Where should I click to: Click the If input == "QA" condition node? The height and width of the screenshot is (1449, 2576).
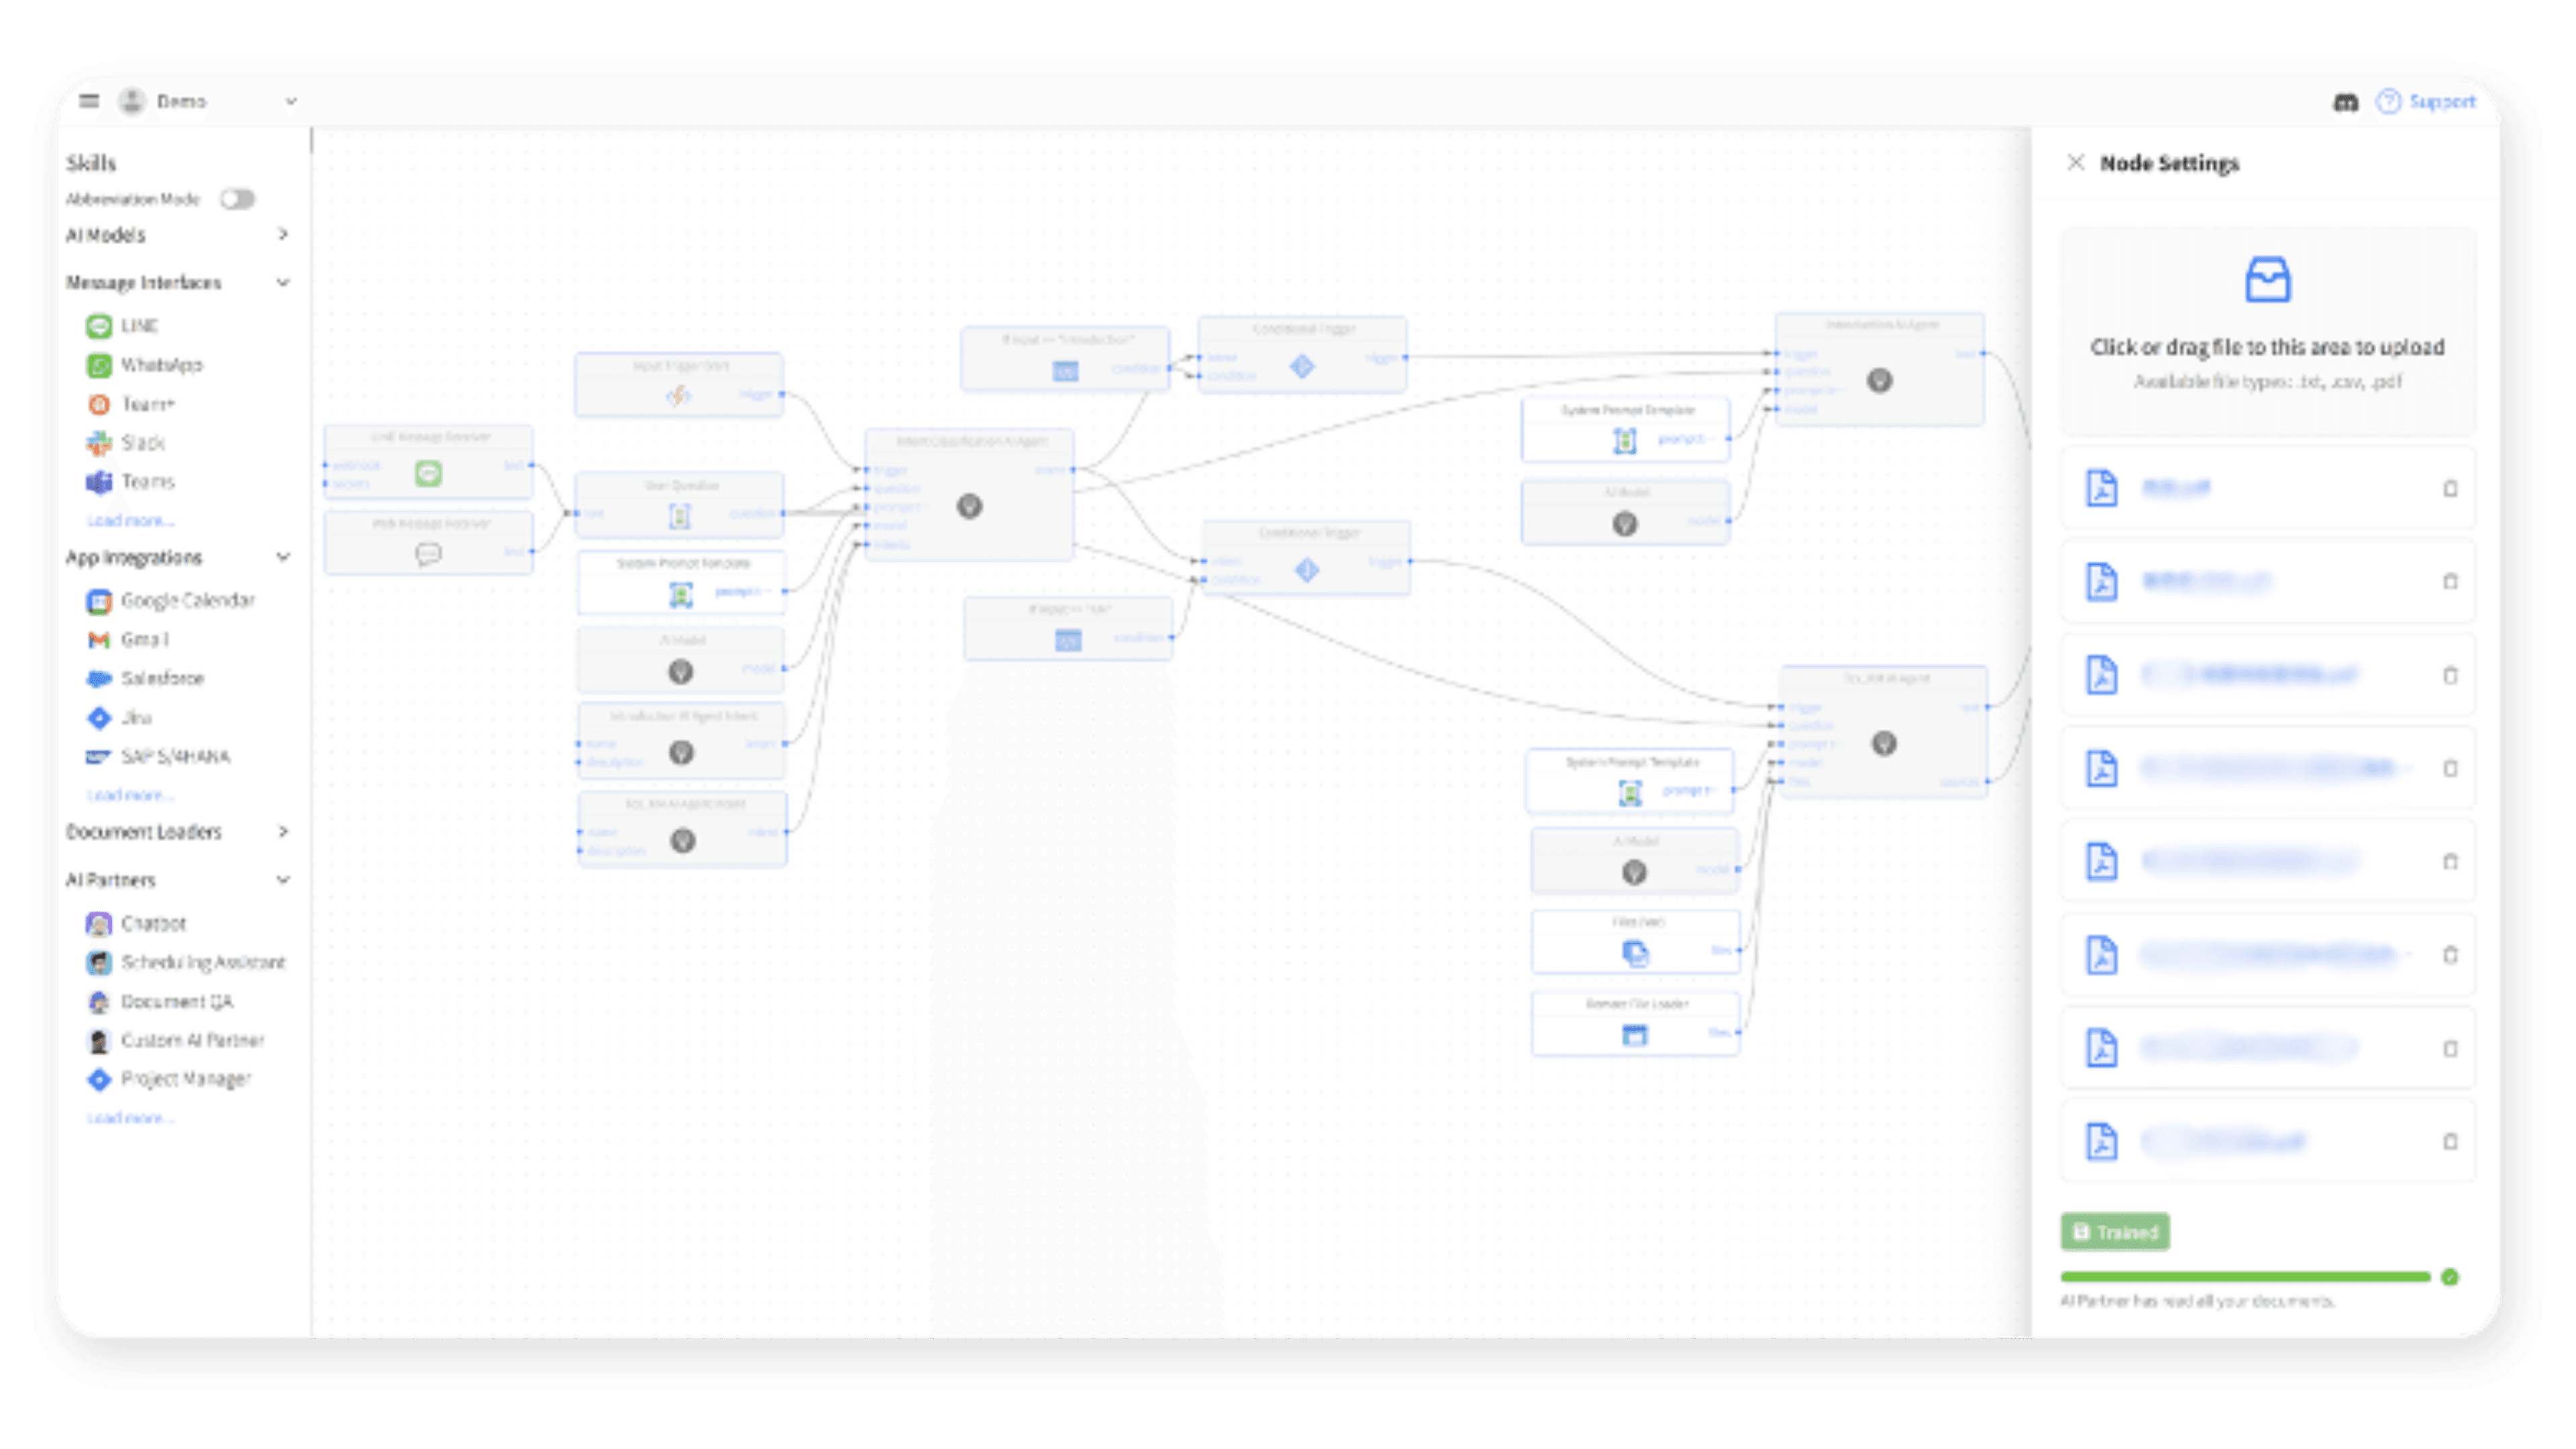1068,629
